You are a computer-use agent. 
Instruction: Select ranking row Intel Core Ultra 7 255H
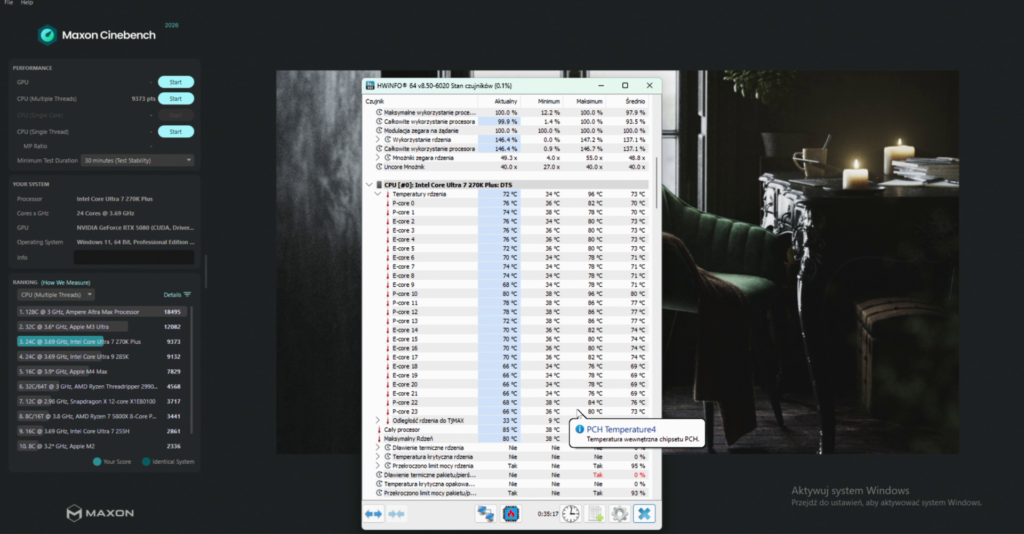click(101, 432)
